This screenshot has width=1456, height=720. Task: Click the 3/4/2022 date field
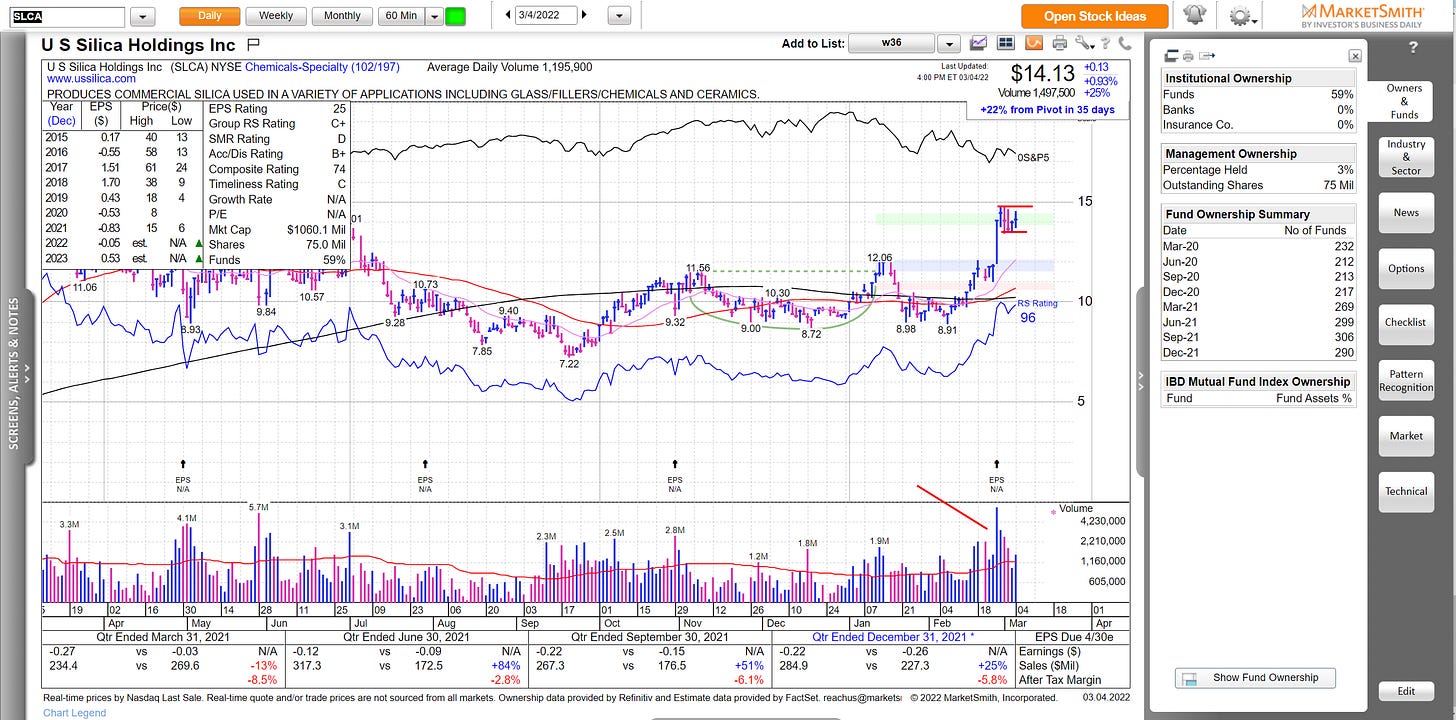[x=546, y=15]
